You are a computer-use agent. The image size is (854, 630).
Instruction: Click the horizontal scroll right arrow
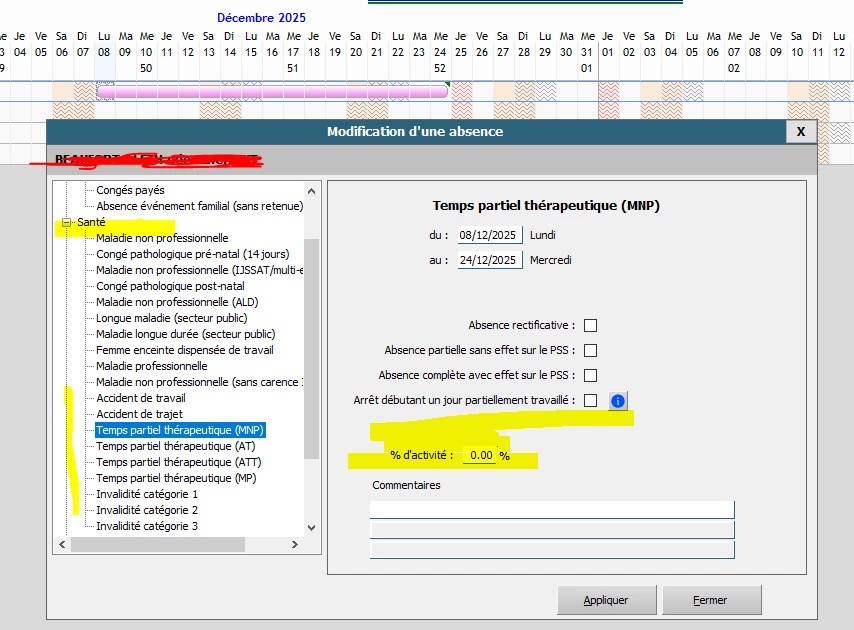point(295,545)
